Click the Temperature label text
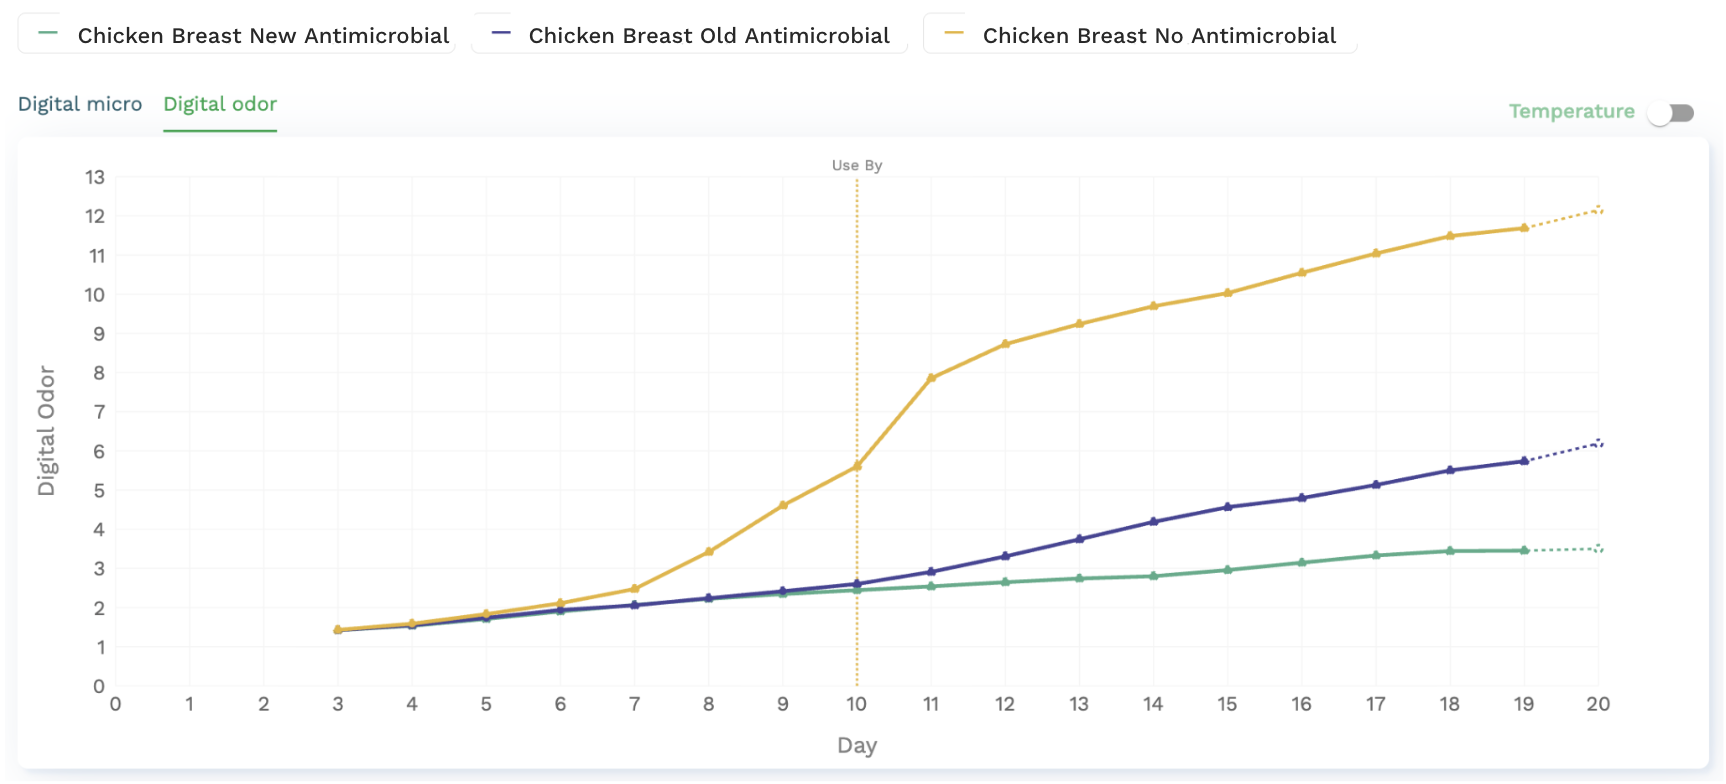Screen dimensions: 1726x784 click(x=1571, y=111)
